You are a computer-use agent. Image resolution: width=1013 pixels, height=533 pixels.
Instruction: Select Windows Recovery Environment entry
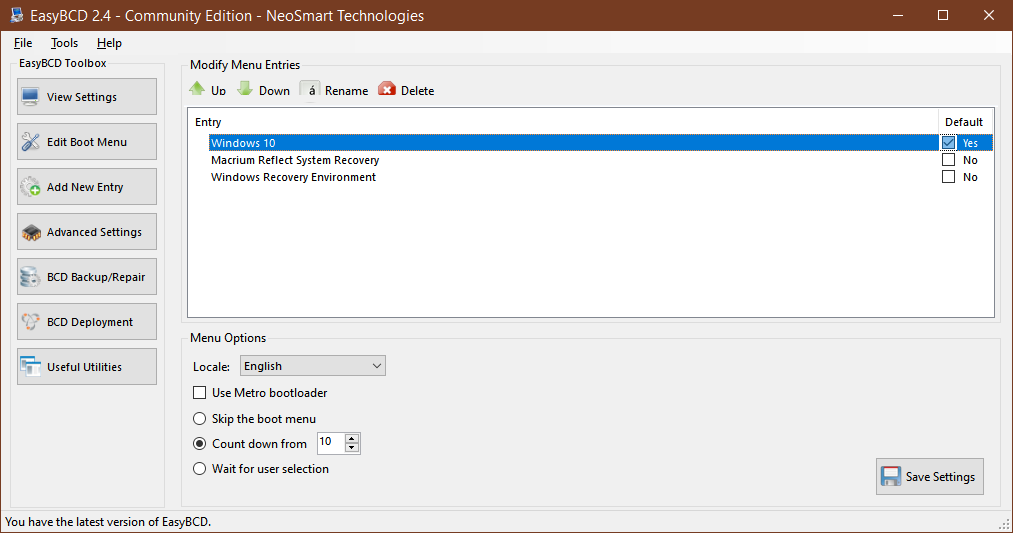293,177
